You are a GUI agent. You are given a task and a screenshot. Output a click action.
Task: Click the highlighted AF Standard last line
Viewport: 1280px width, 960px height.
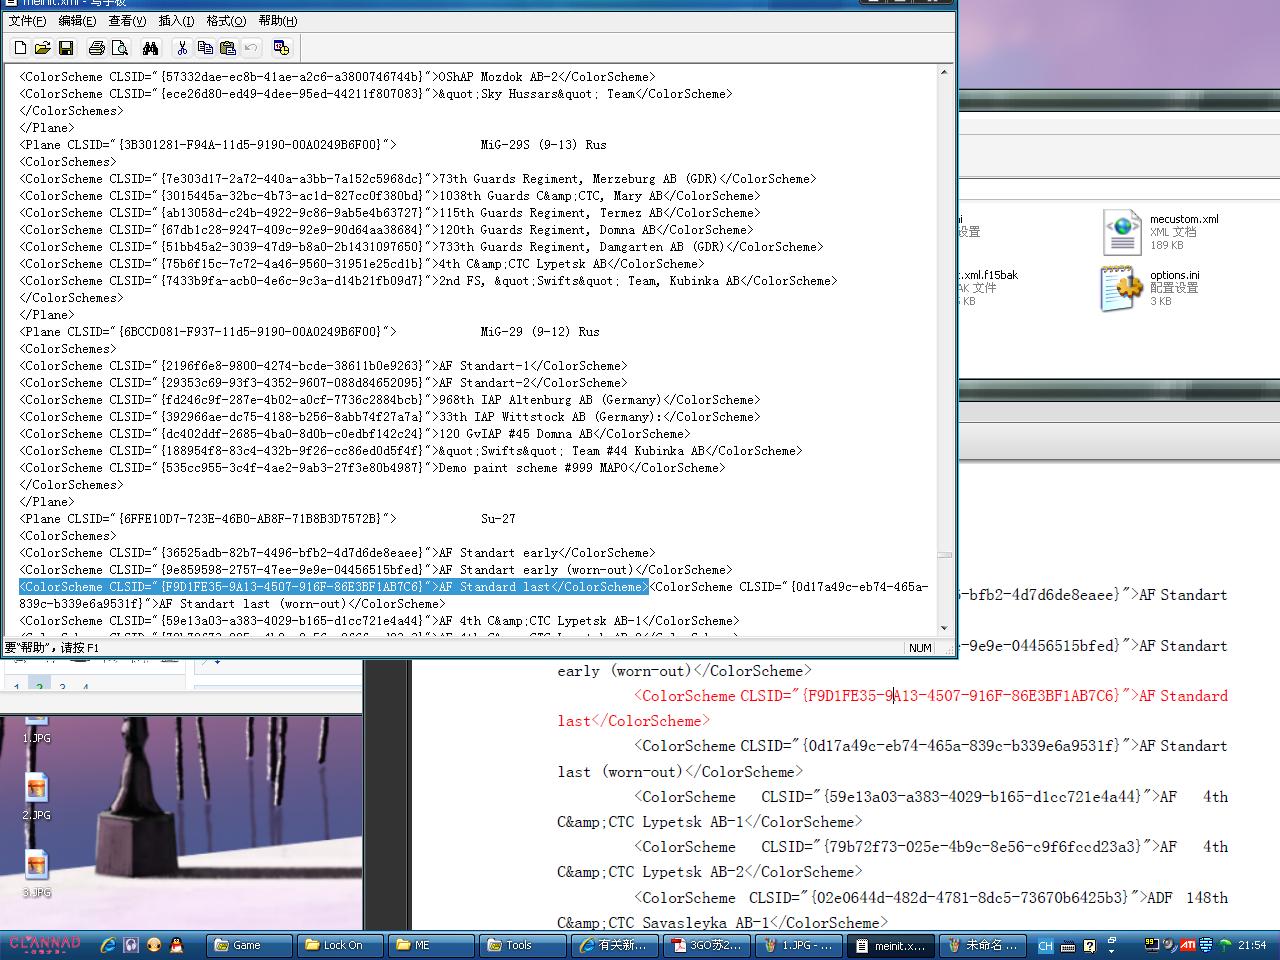click(334, 587)
